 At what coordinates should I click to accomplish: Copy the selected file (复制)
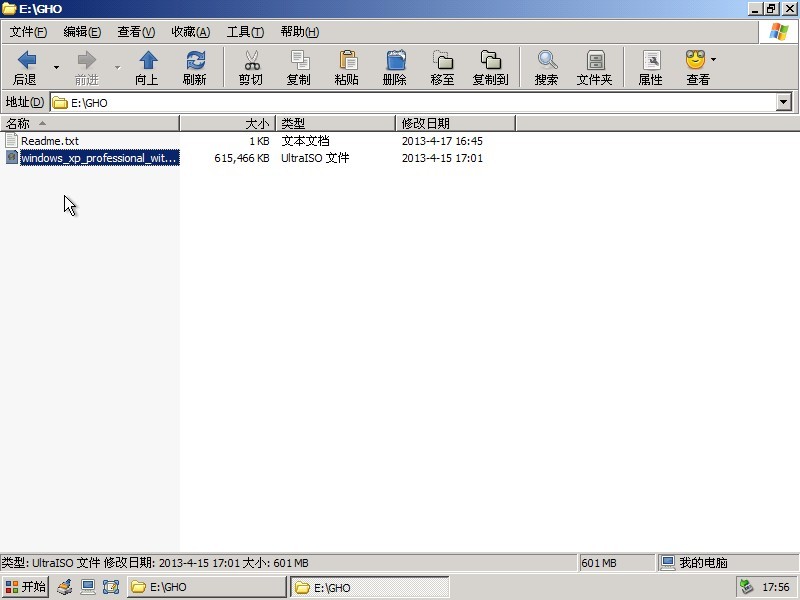[298, 67]
